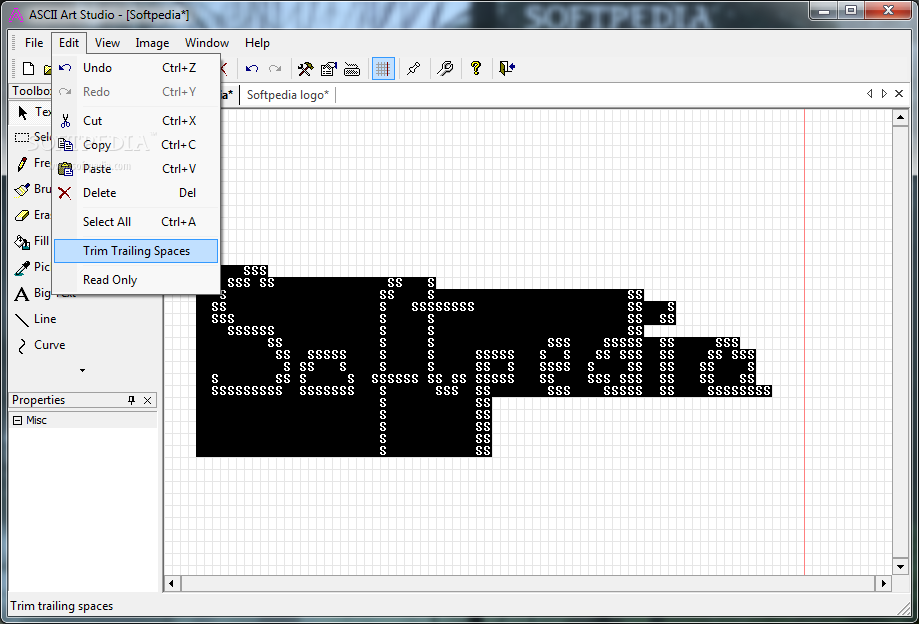Viewport: 919px width, 624px height.
Task: Show previous document tab with left arrow
Action: pyautogui.click(x=870, y=94)
